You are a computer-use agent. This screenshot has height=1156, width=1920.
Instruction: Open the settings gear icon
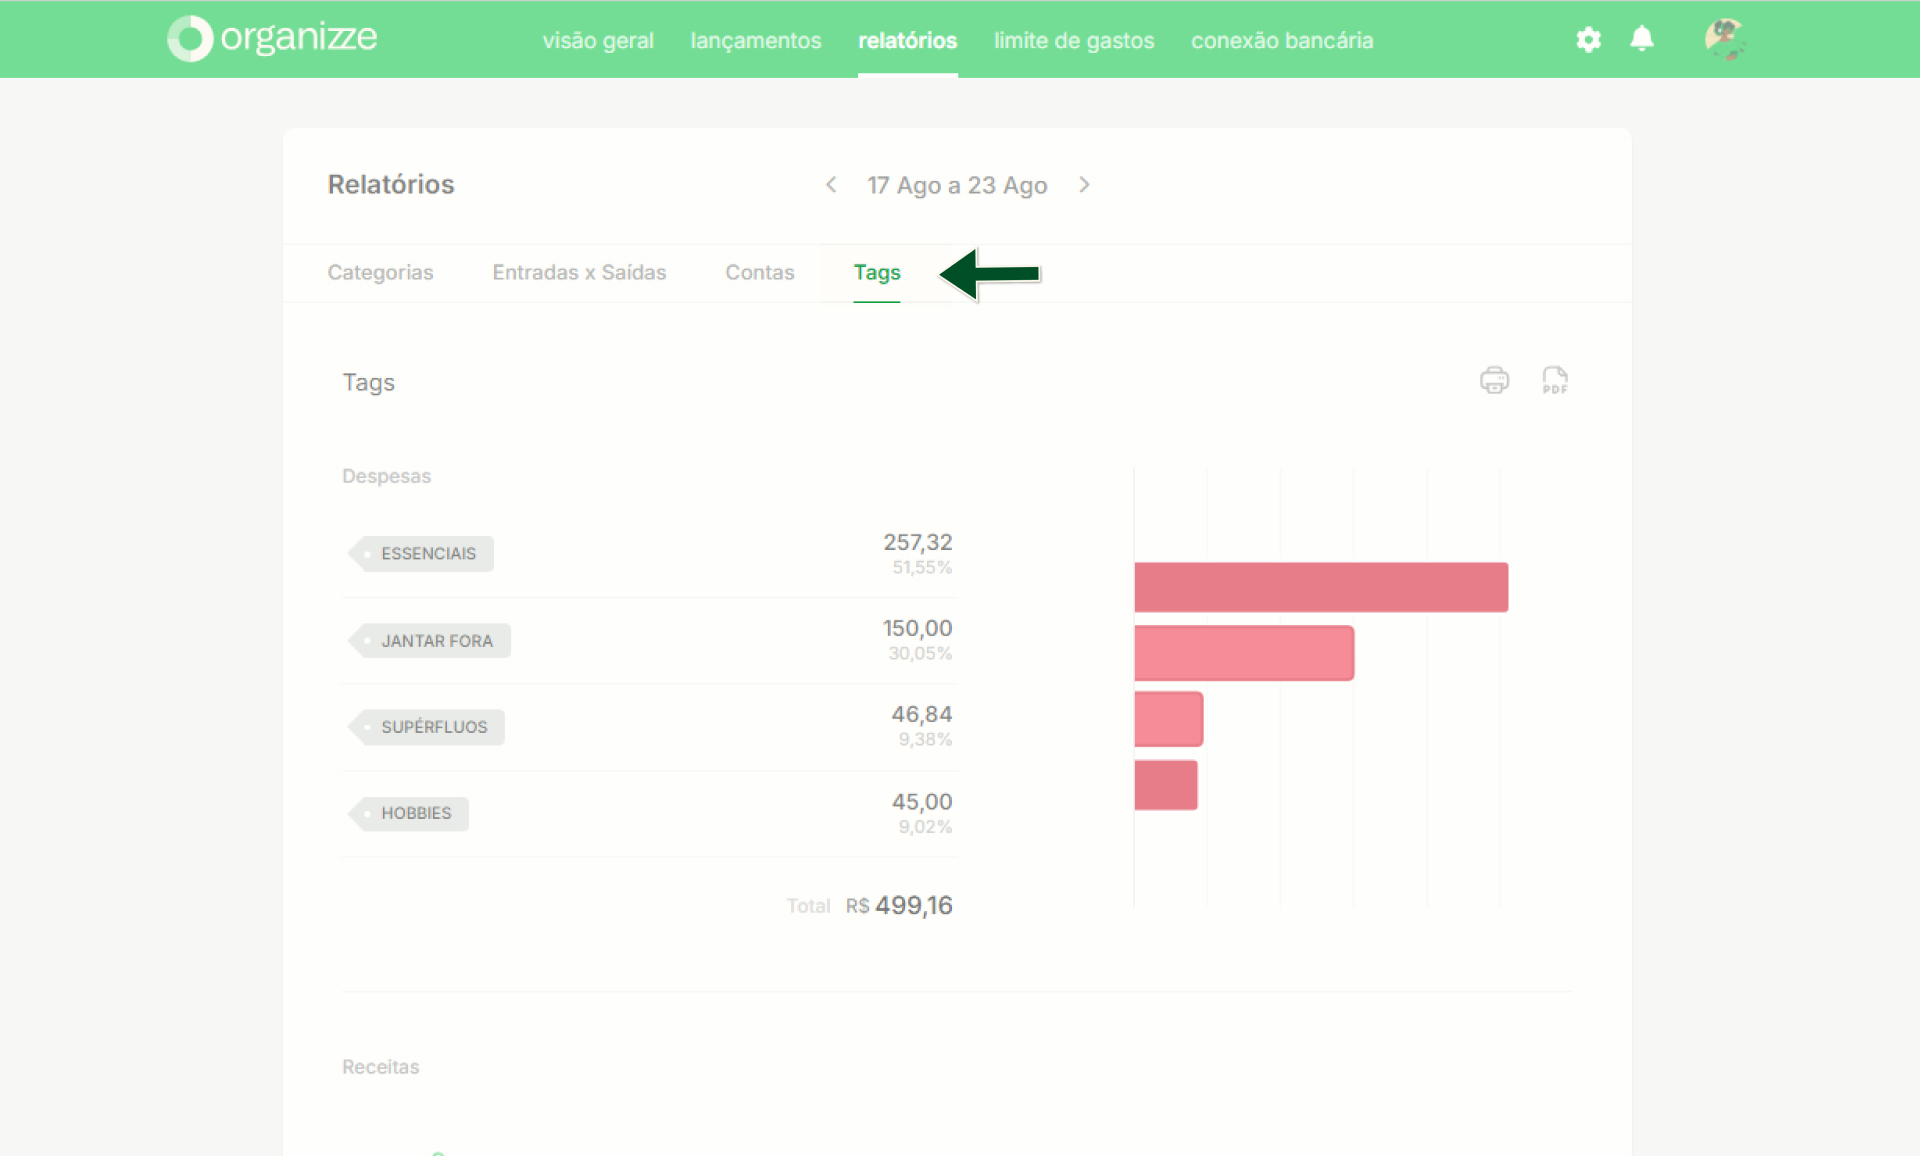tap(1588, 40)
